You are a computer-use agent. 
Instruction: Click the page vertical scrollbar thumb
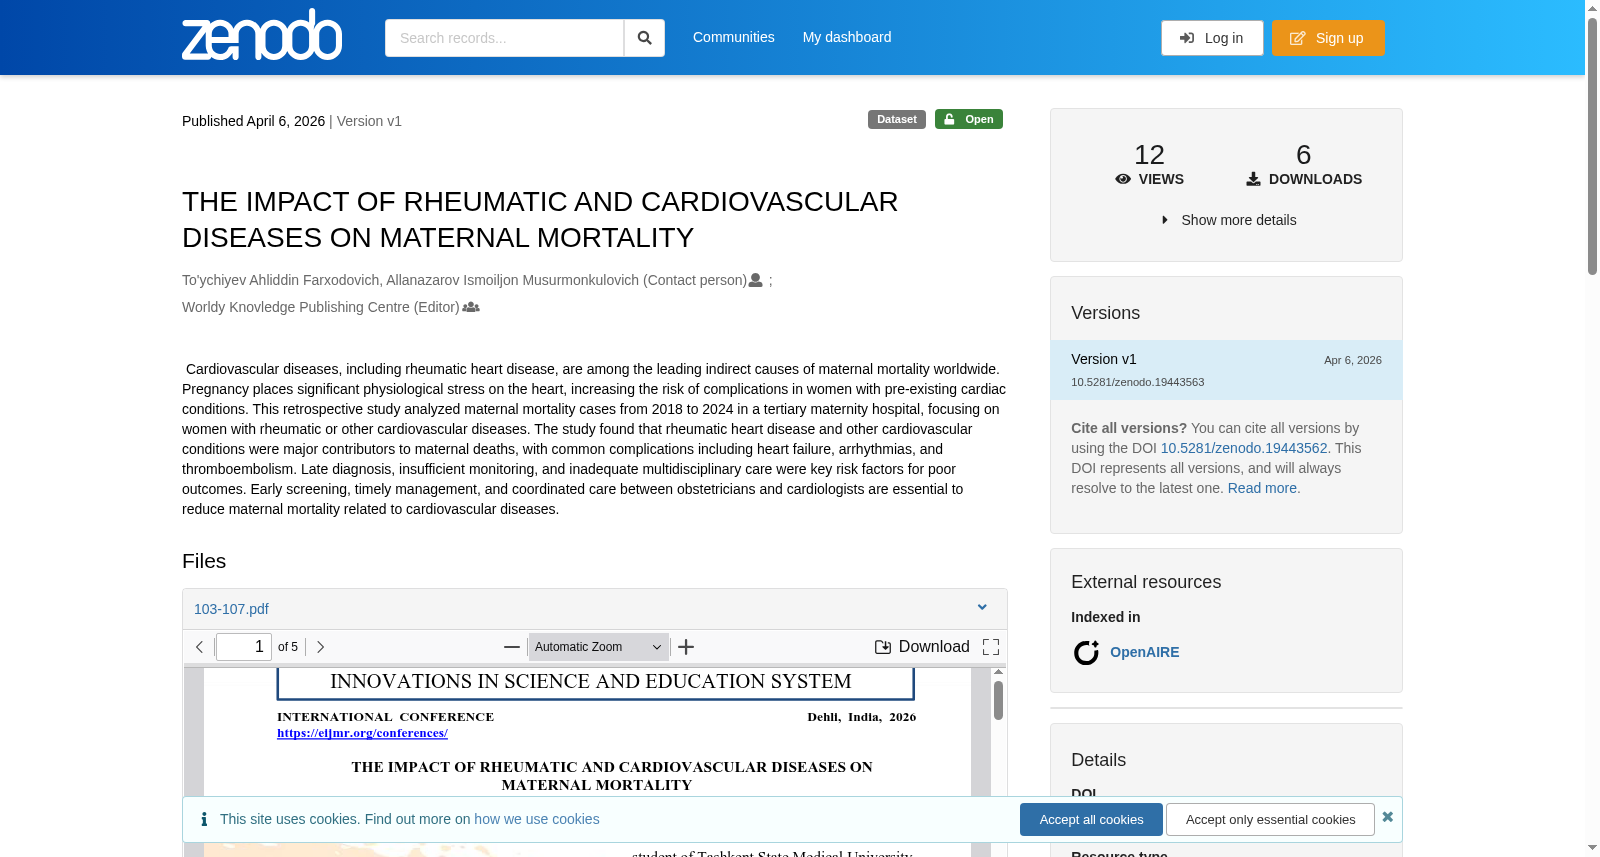(x=1592, y=145)
